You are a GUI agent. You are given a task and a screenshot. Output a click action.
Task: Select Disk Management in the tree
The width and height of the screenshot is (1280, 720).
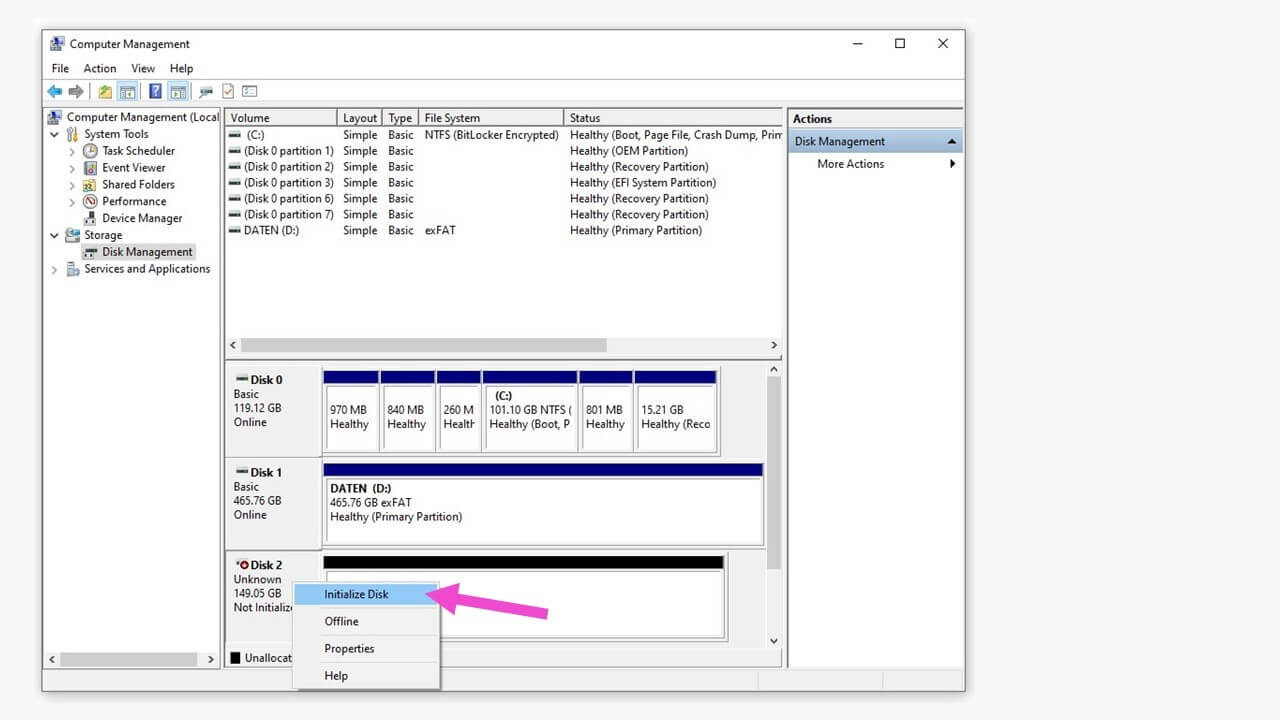[147, 252]
